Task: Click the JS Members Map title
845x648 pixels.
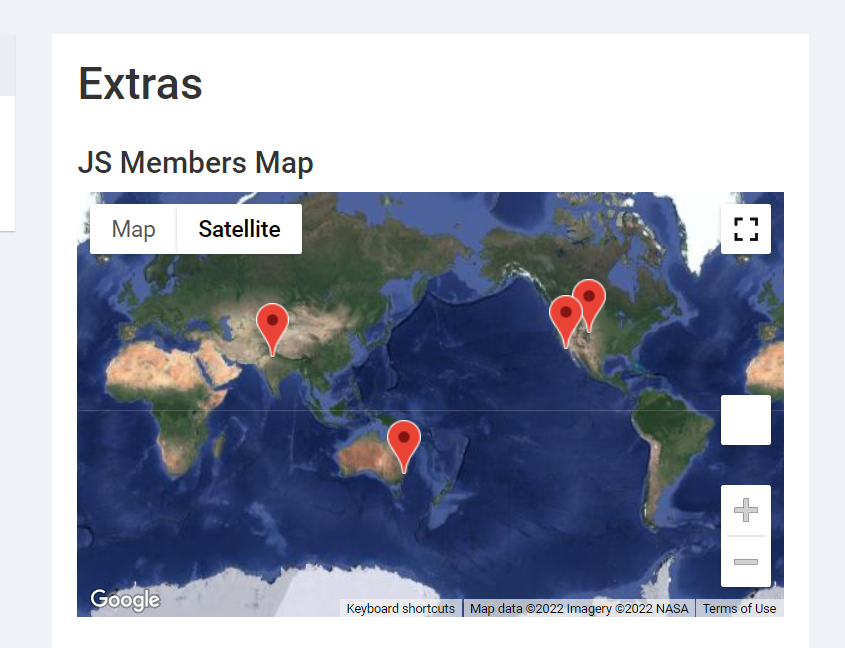Action: click(196, 162)
